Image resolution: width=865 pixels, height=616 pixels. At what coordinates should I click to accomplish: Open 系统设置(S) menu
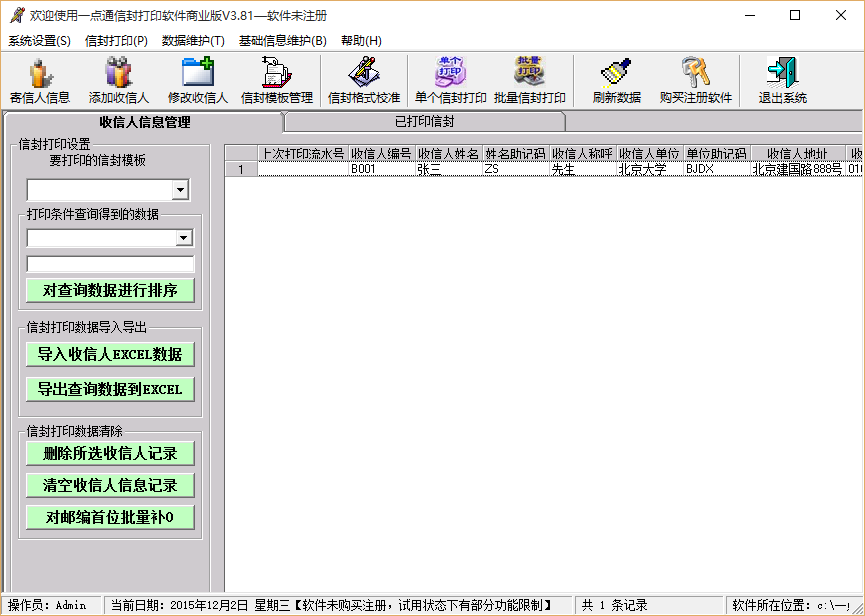[x=40, y=41]
